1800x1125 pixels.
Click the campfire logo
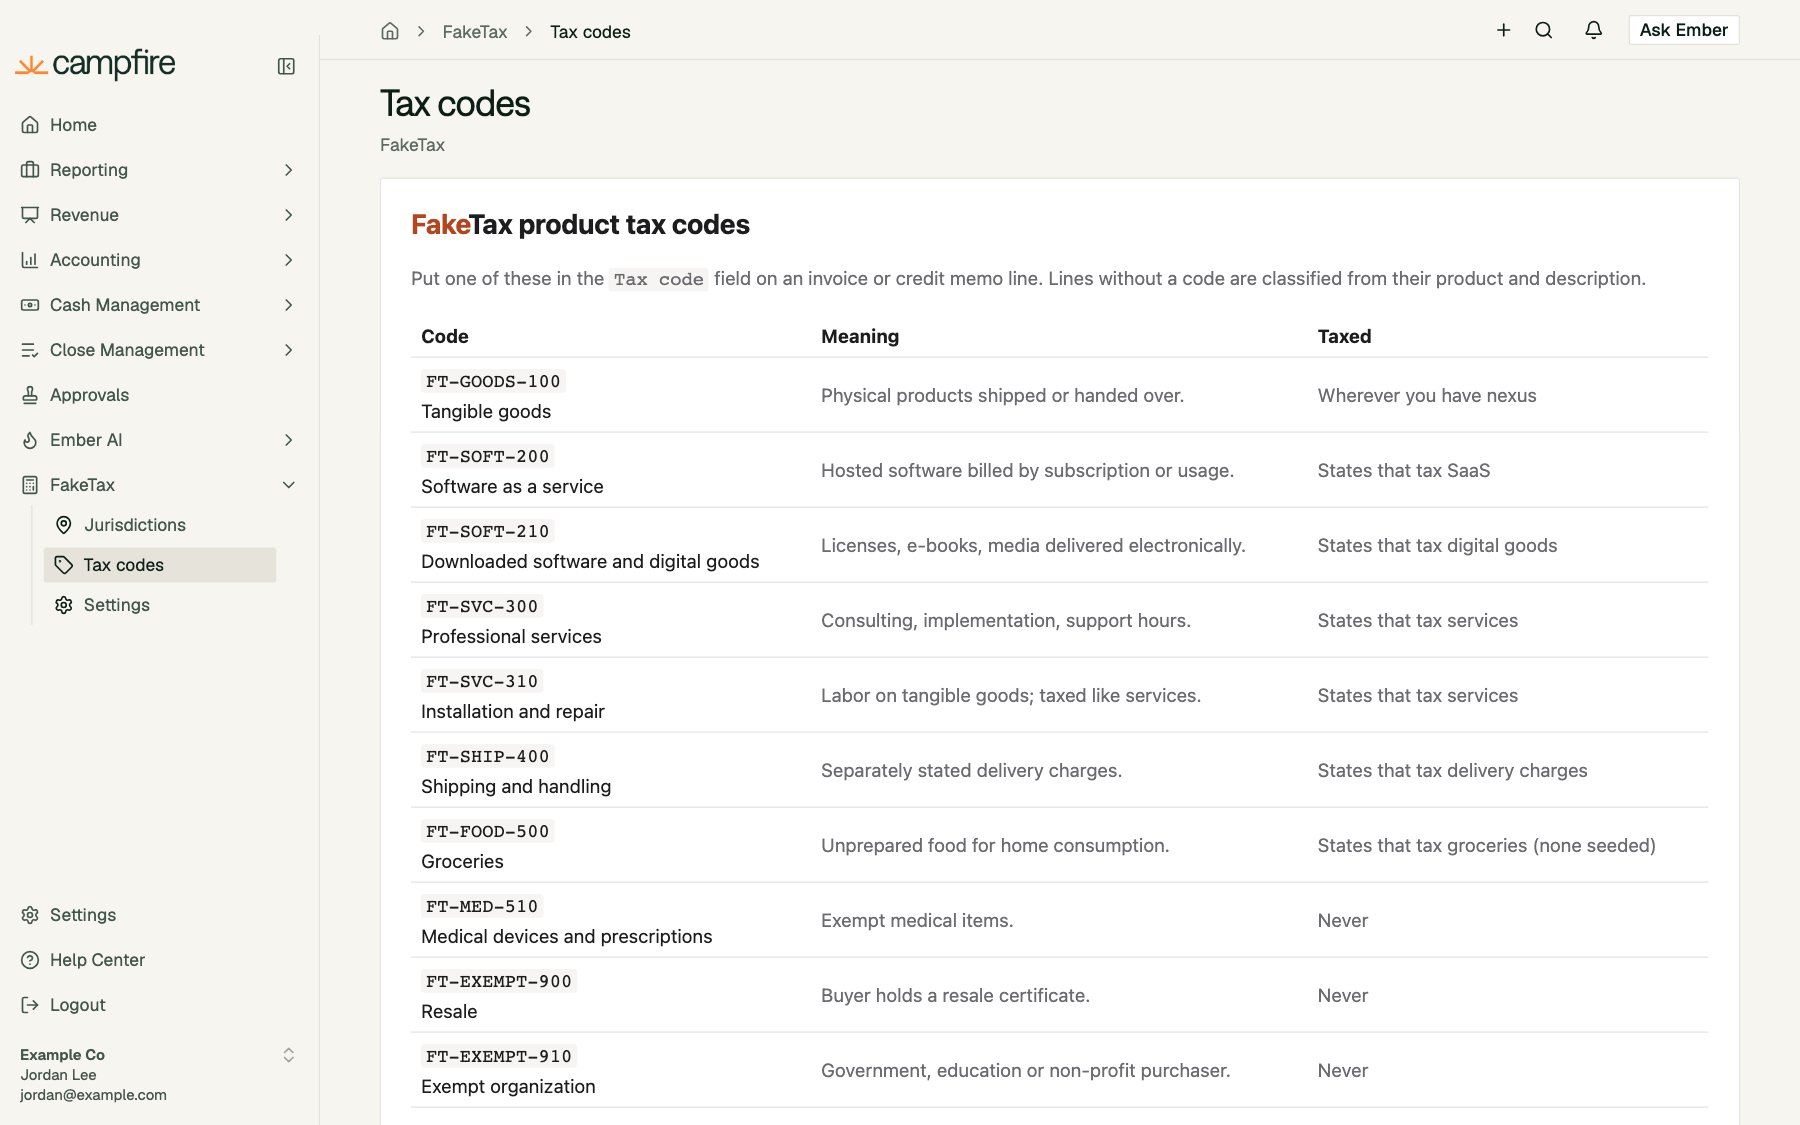(x=96, y=64)
